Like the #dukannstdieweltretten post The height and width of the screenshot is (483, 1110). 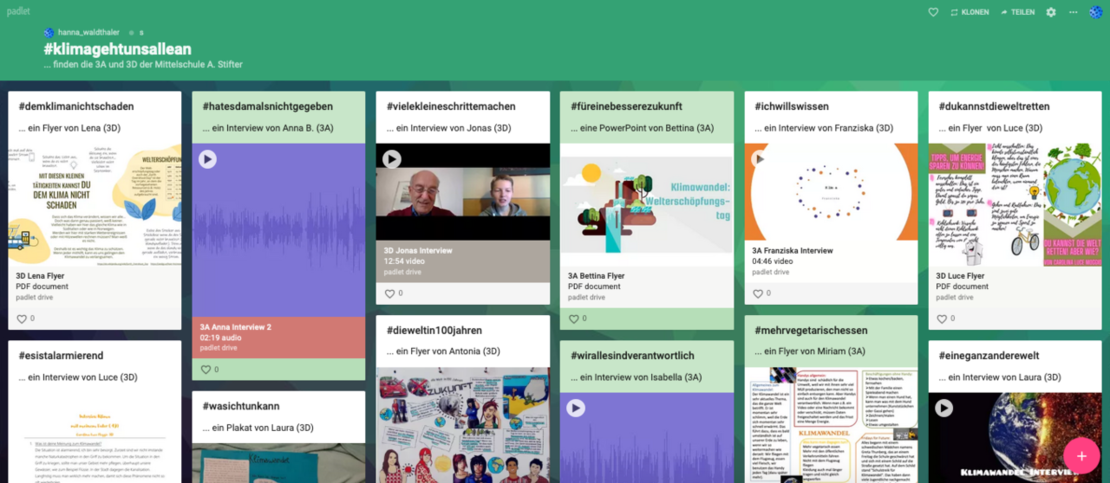point(942,319)
